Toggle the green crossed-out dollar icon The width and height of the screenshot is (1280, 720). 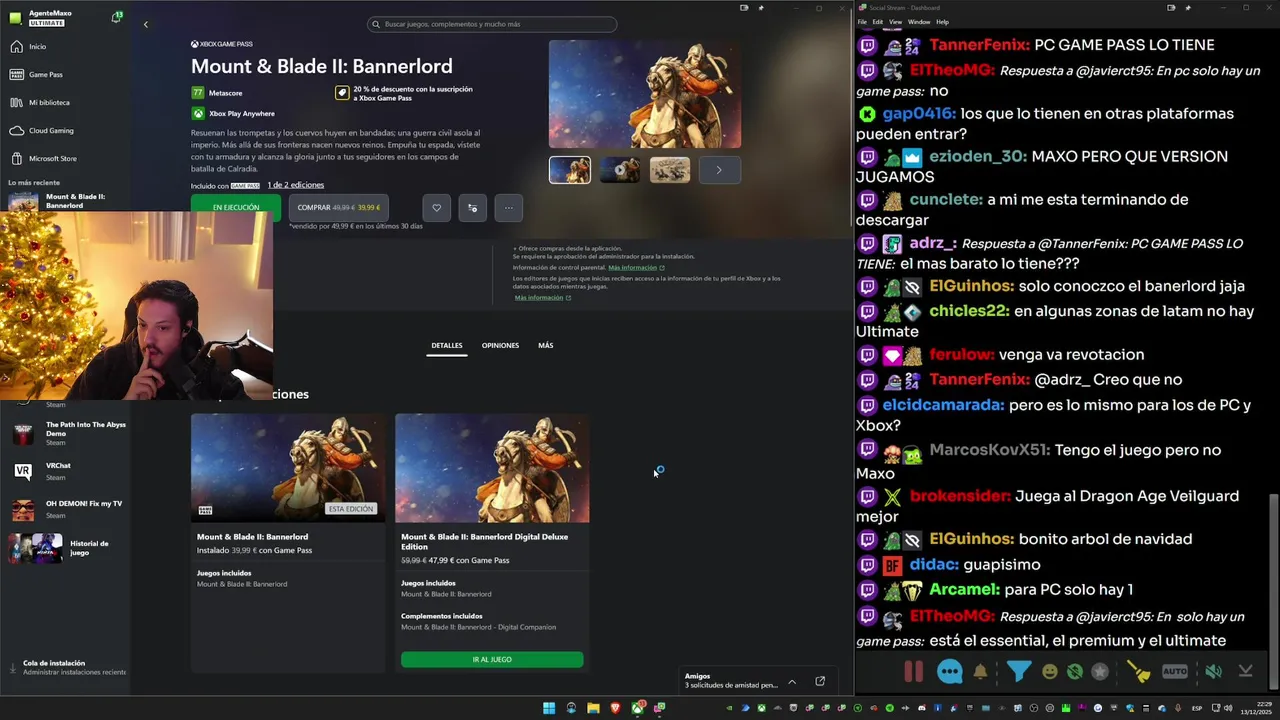[1074, 672]
